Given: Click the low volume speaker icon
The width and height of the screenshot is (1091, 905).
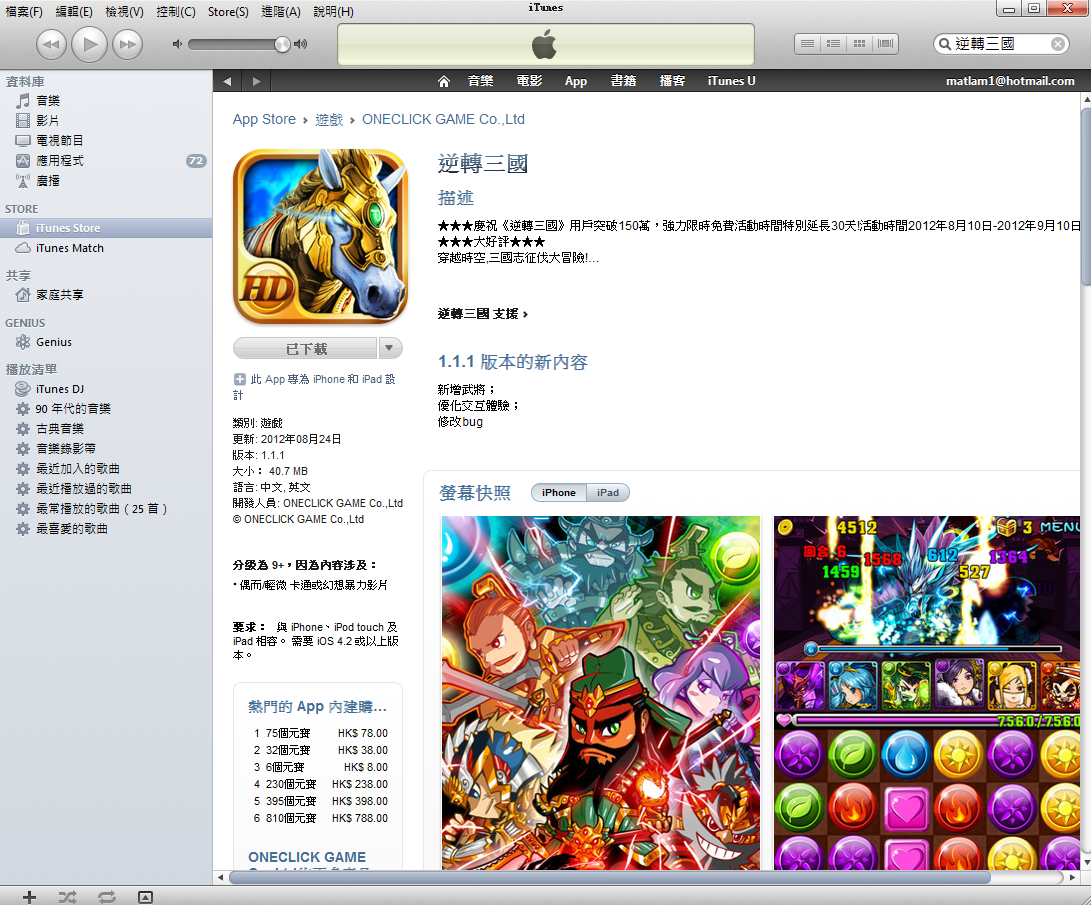Looking at the screenshot, I should click(x=177, y=44).
